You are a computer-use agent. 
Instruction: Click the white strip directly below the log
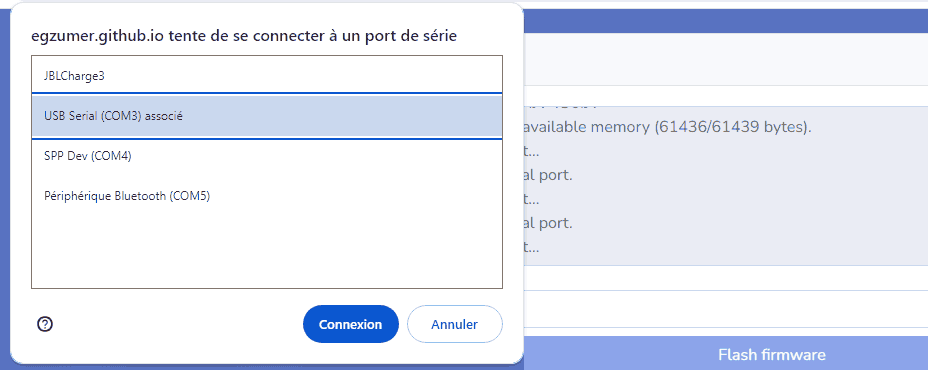click(726, 278)
